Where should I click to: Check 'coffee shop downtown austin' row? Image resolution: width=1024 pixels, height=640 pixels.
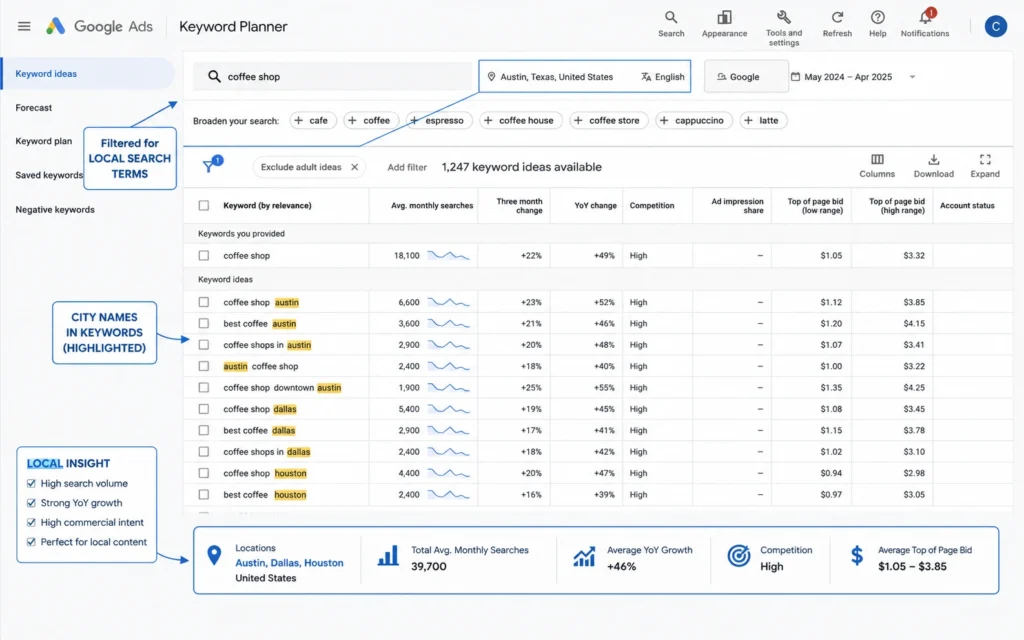click(204, 388)
